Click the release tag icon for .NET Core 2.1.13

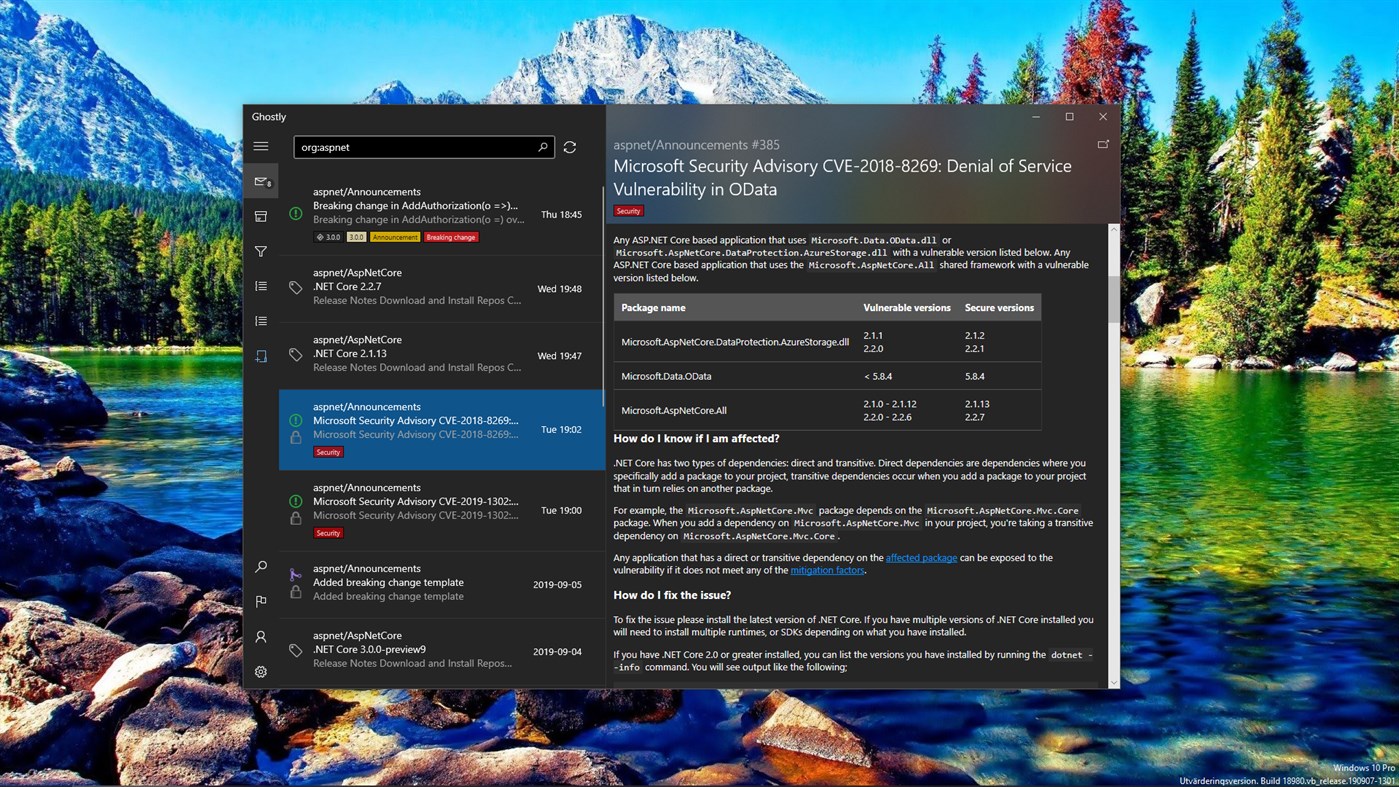pos(296,355)
